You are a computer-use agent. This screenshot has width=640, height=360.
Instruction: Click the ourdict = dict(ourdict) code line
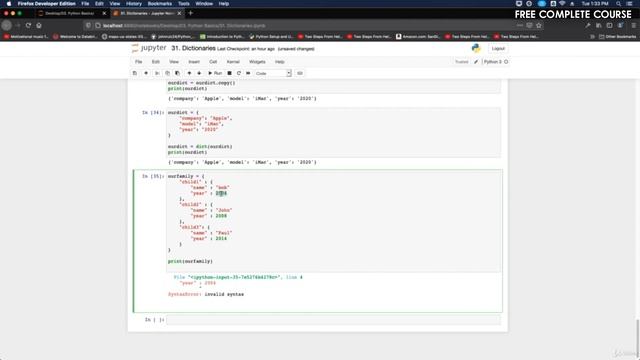(x=200, y=147)
